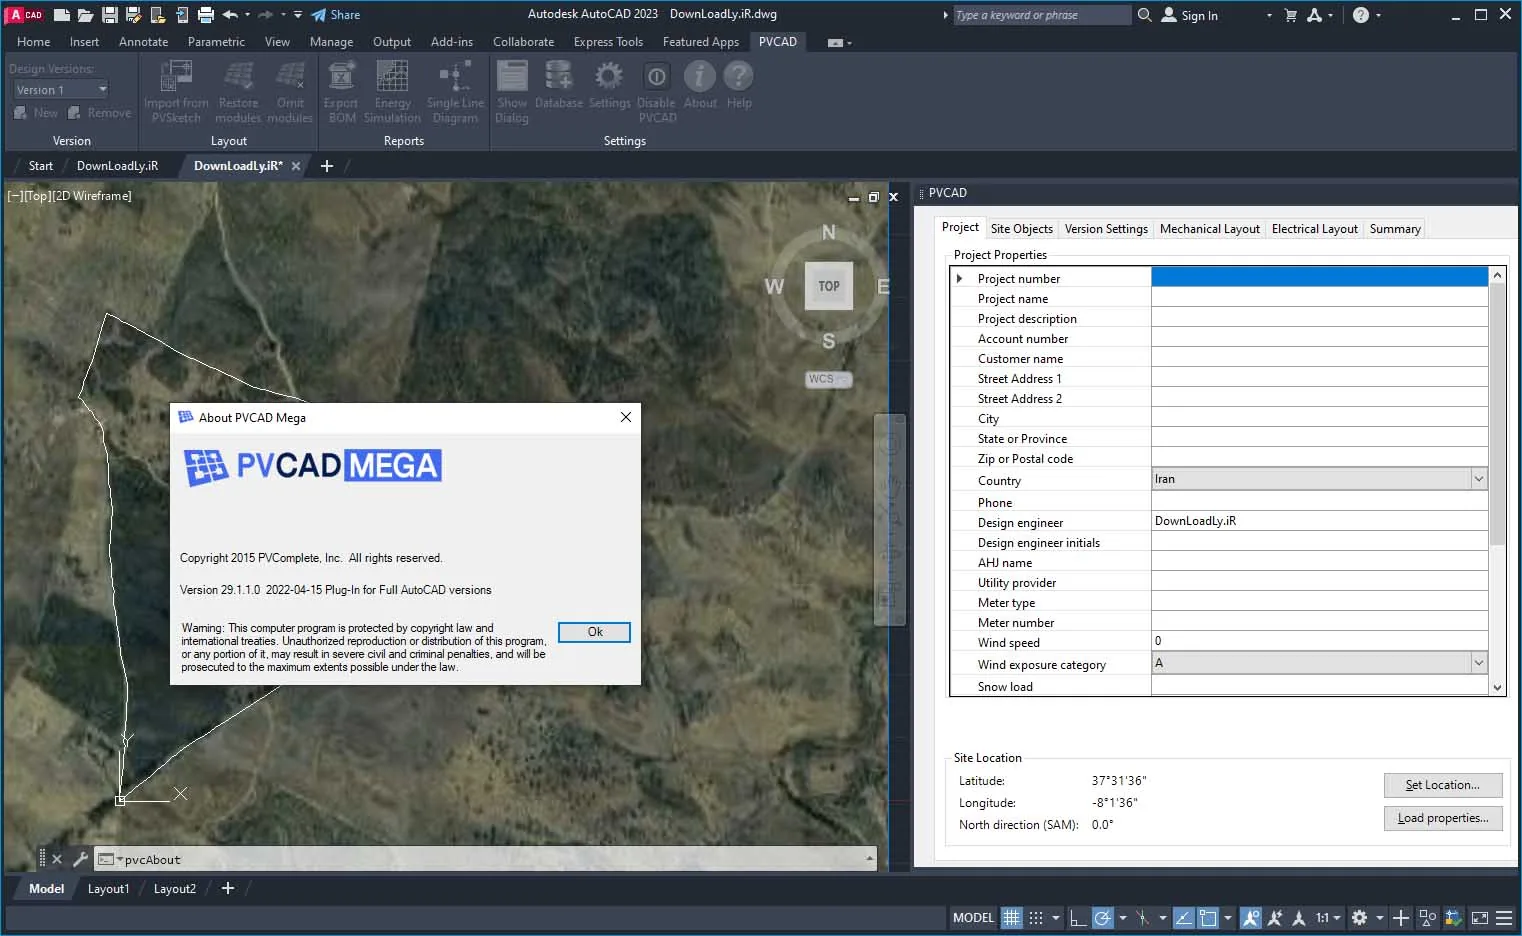Switch to the Electrical Layout tab
Screen dimensions: 1522x936
point(1314,229)
